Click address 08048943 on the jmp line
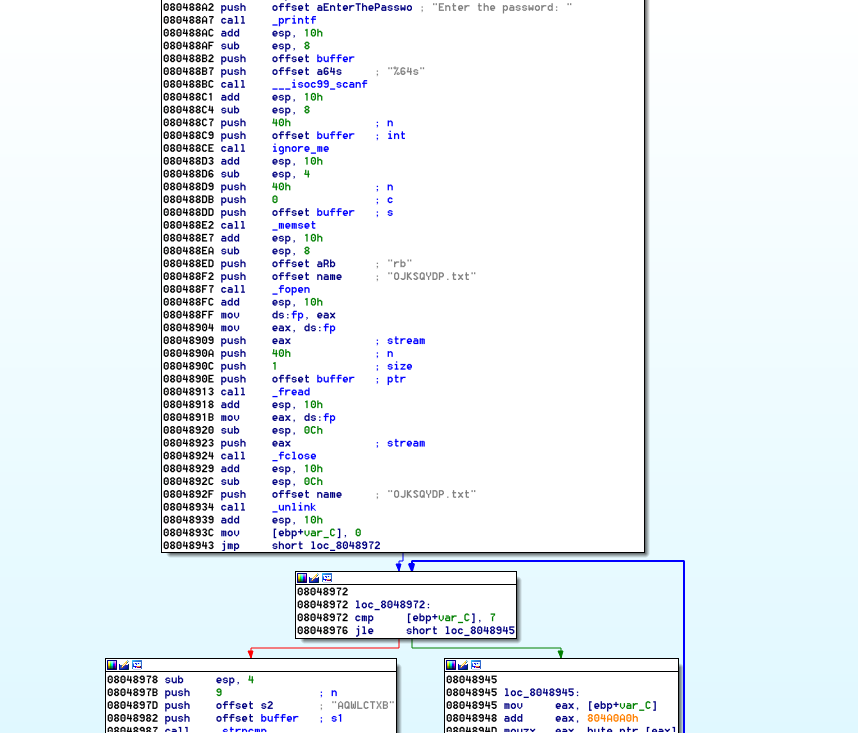Image resolution: width=858 pixels, height=733 pixels. pyautogui.click(x=188, y=545)
